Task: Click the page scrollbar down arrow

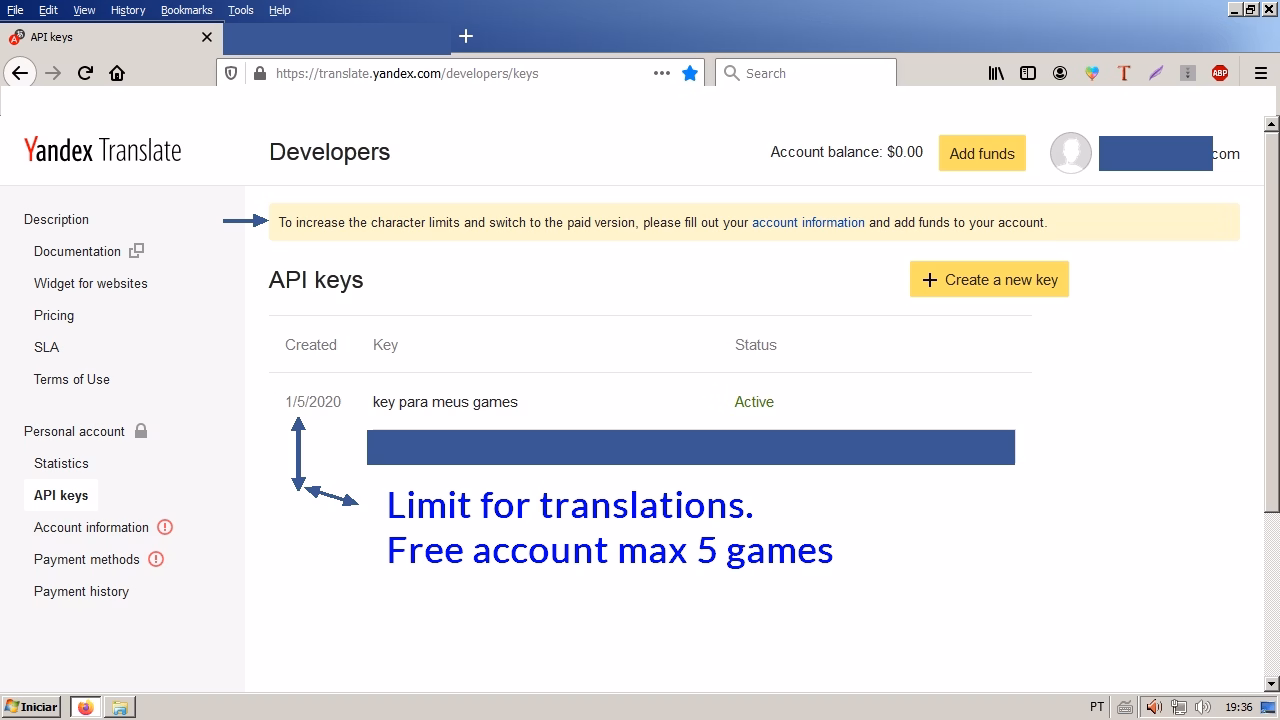Action: [1272, 684]
